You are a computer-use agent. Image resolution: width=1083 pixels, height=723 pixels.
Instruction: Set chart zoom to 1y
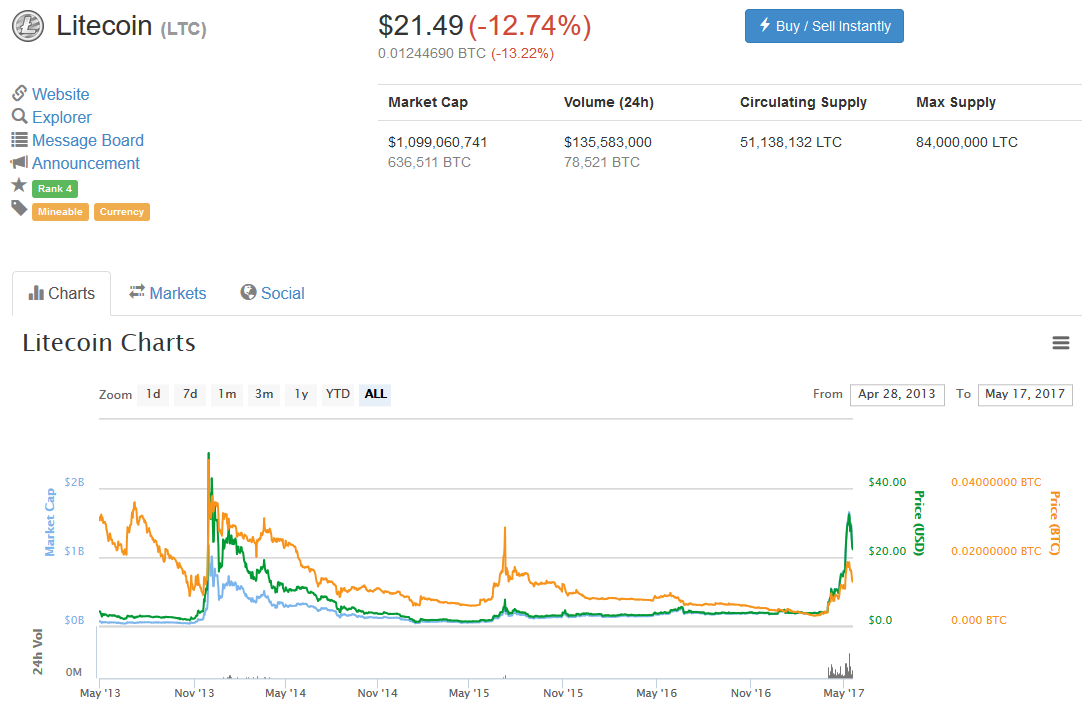pyautogui.click(x=301, y=394)
